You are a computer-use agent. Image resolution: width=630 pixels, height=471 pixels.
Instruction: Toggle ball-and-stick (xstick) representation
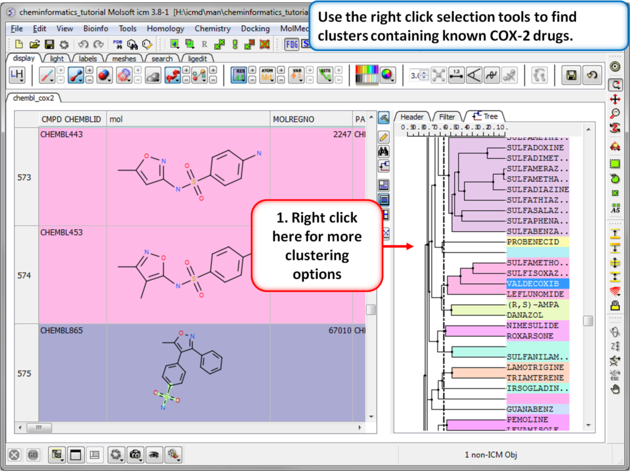click(76, 76)
